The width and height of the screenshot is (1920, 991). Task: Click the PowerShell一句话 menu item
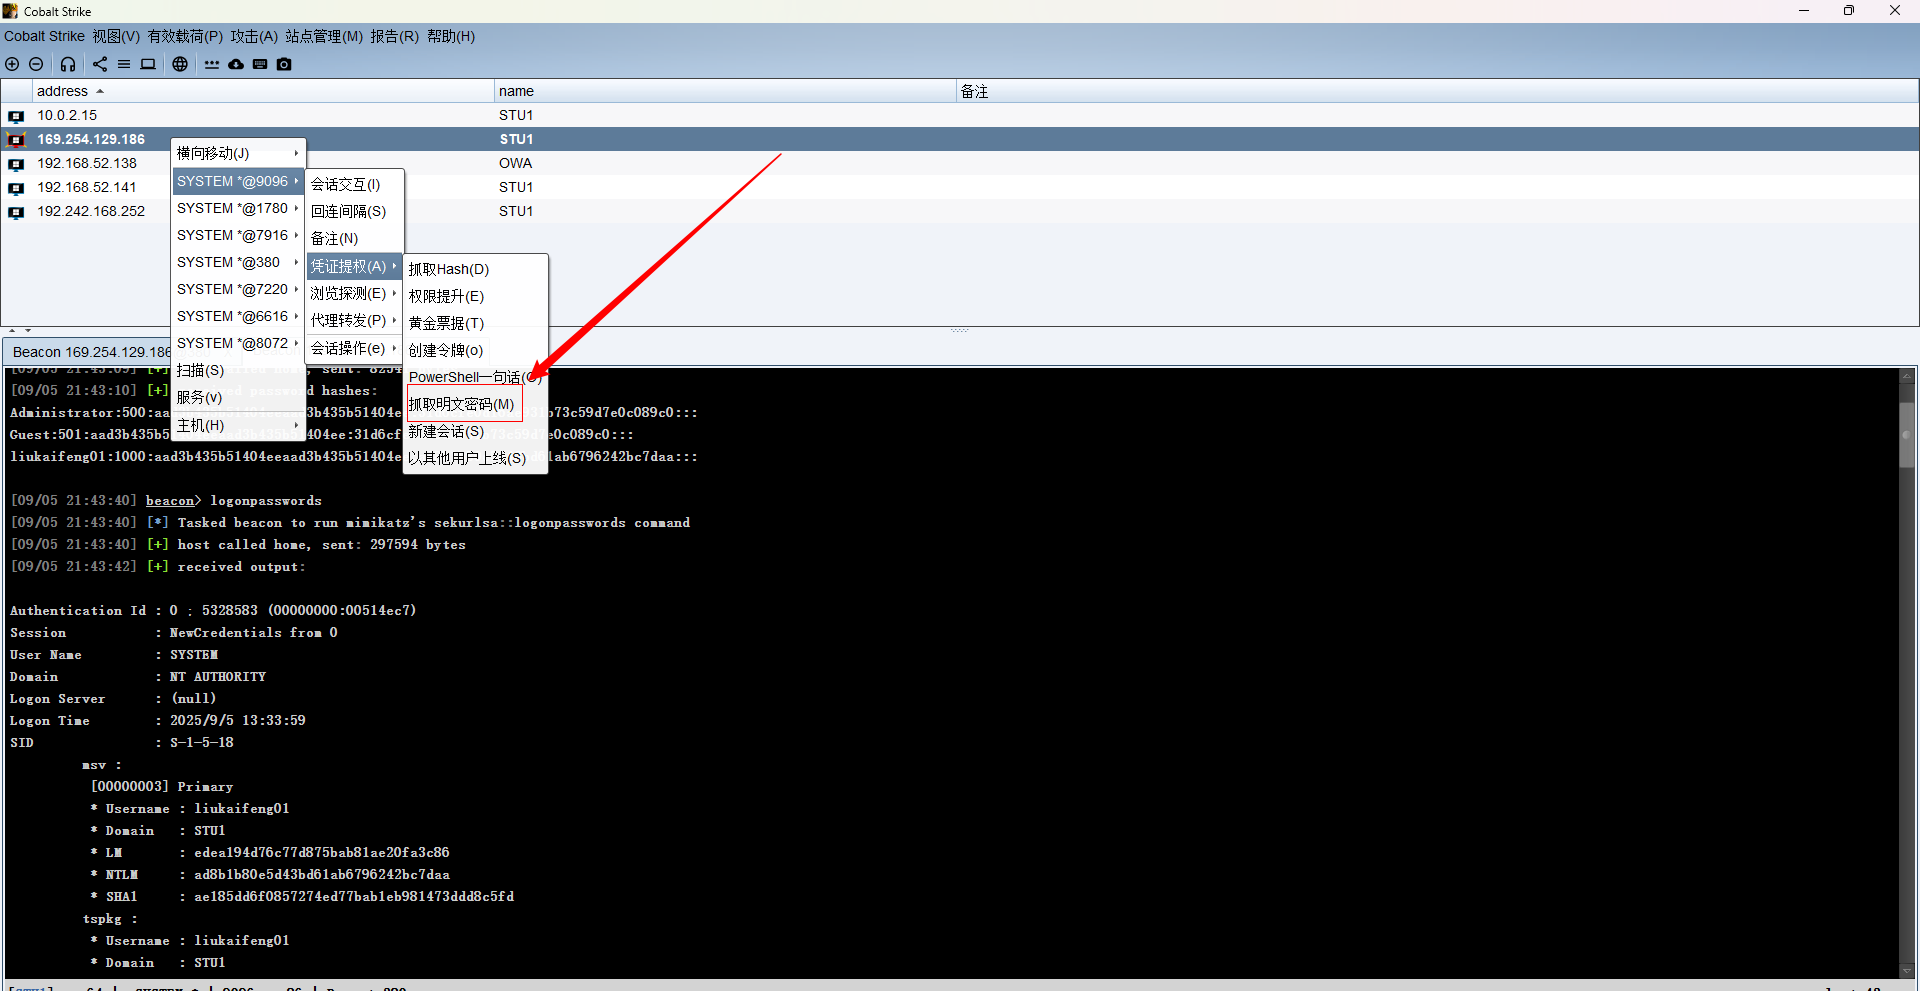tap(475, 377)
